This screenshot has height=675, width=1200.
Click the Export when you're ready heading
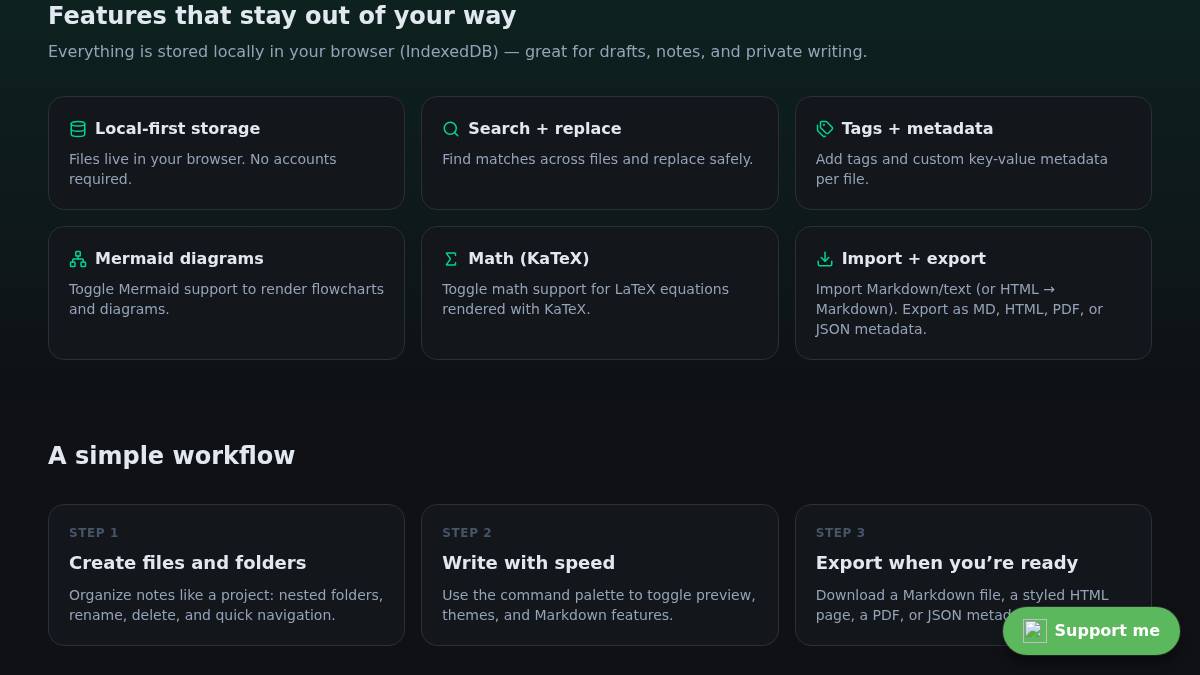pyautogui.click(x=946, y=563)
